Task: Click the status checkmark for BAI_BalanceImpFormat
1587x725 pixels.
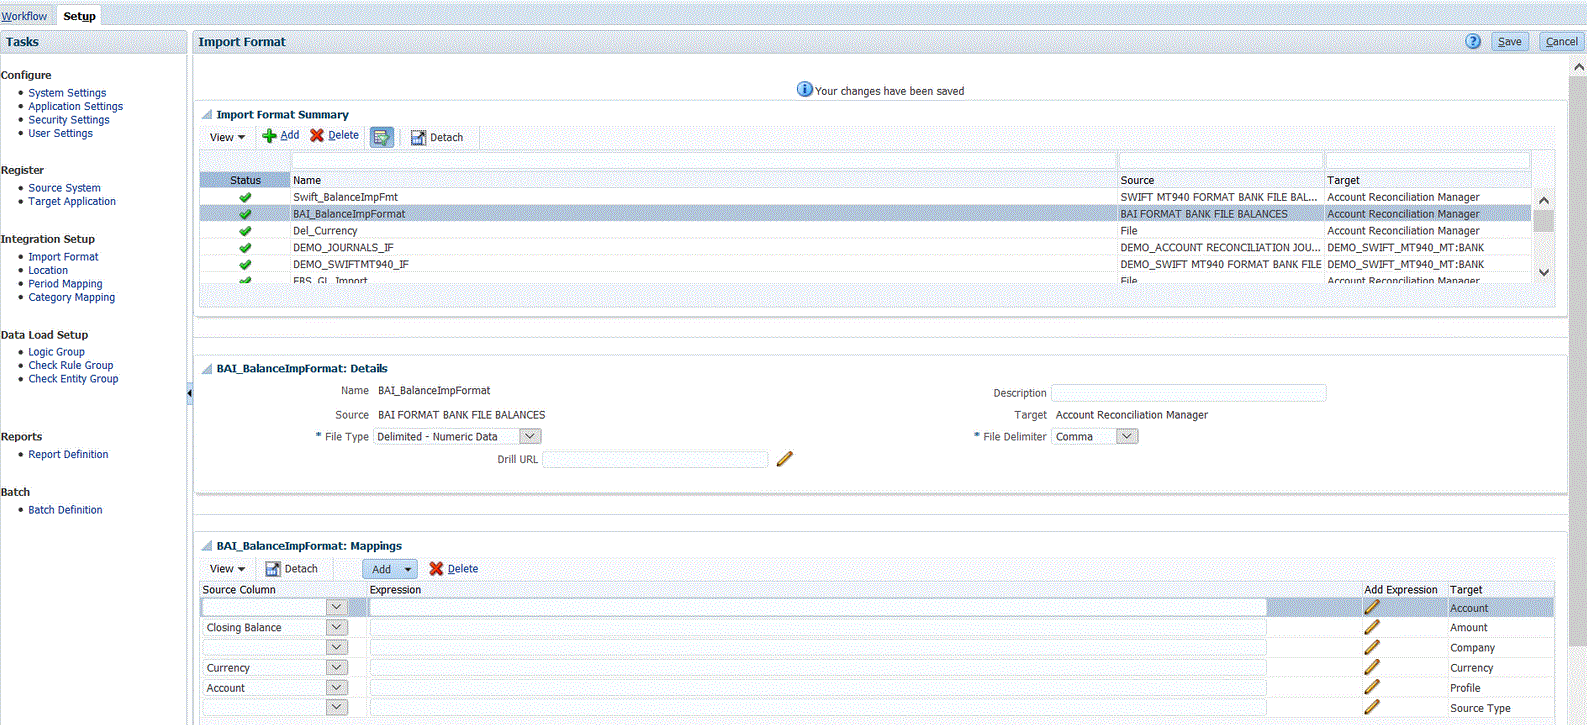Action: (x=245, y=214)
